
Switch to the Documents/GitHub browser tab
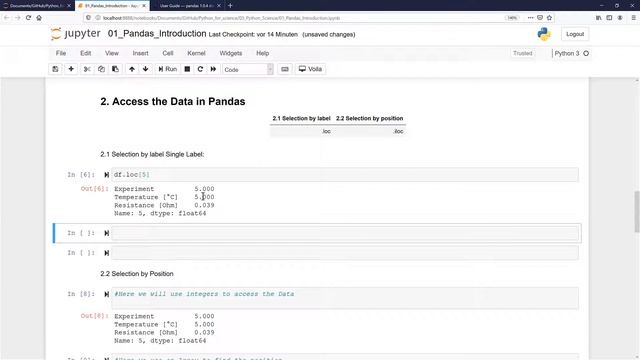point(35,6)
